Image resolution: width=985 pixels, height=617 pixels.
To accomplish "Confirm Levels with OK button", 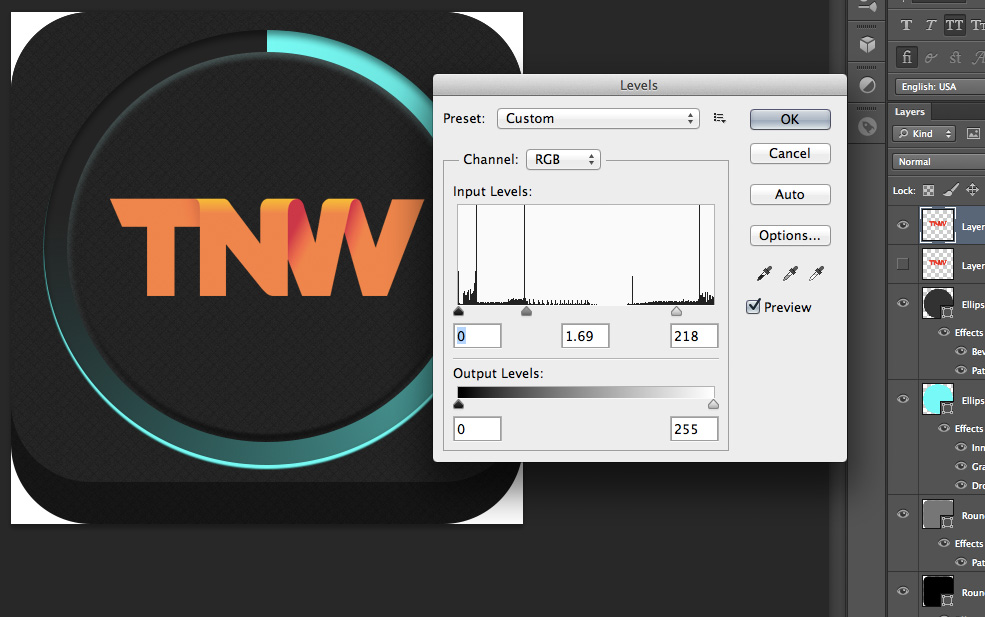I will pos(790,119).
